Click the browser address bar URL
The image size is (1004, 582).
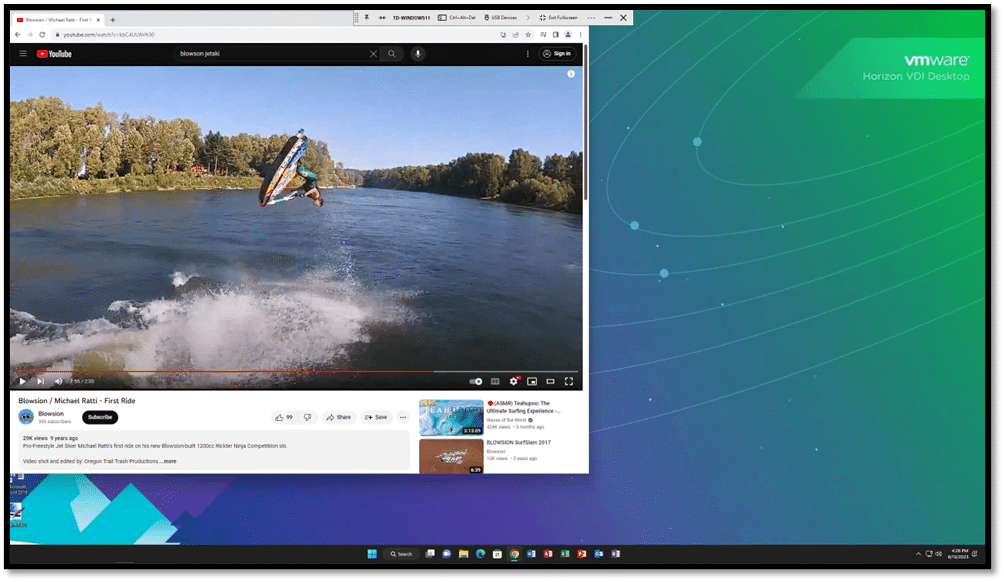(109, 35)
